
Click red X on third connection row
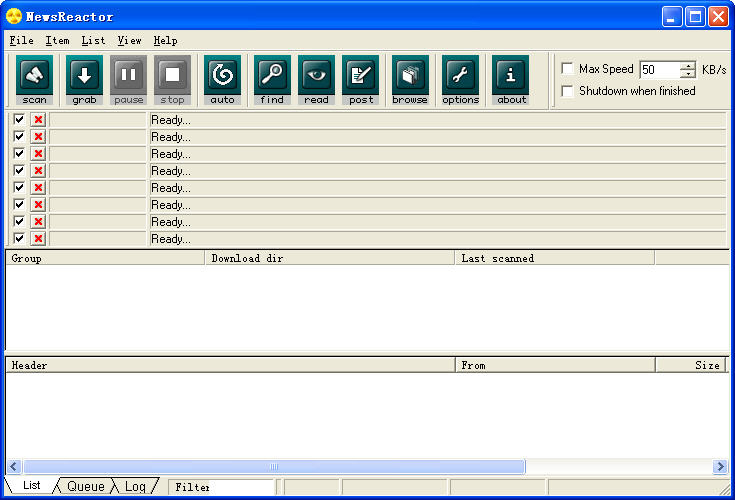[38, 154]
